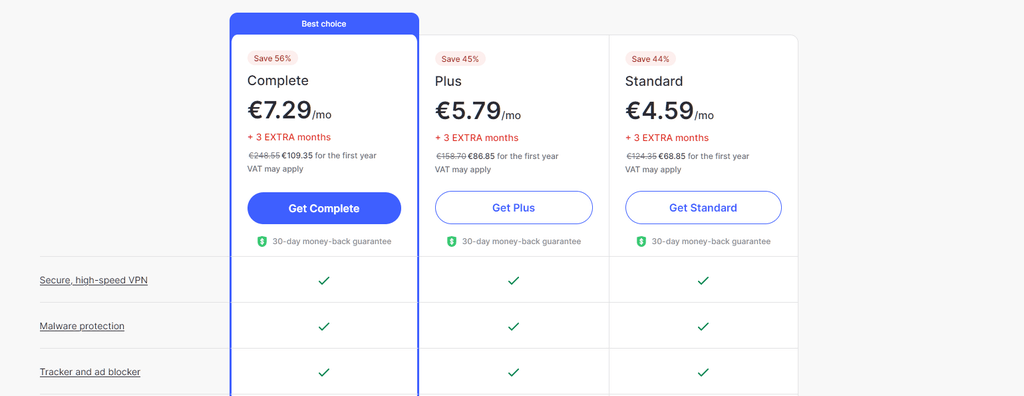1024x396 pixels.
Task: Click the Standard plan Malware protection checkmark
Action: pos(703,326)
